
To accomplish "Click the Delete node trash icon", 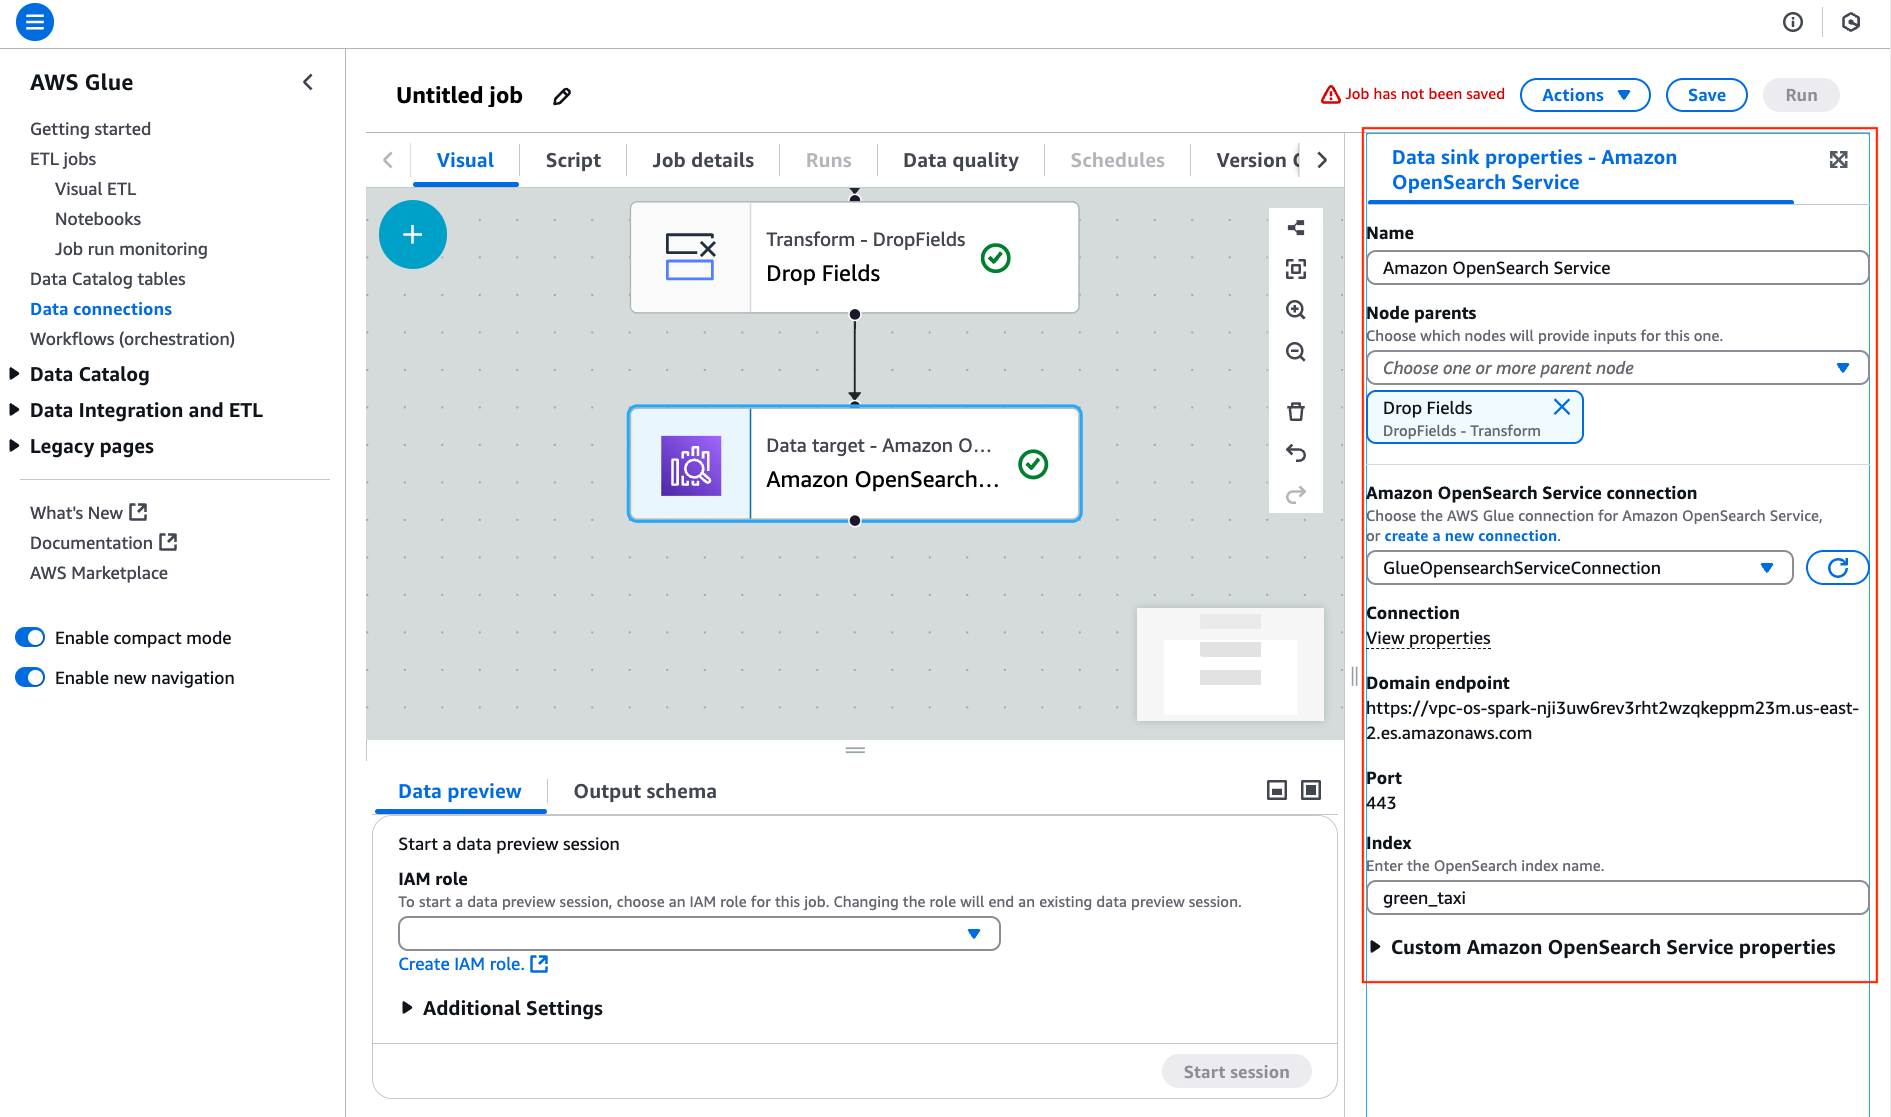I will tap(1296, 411).
